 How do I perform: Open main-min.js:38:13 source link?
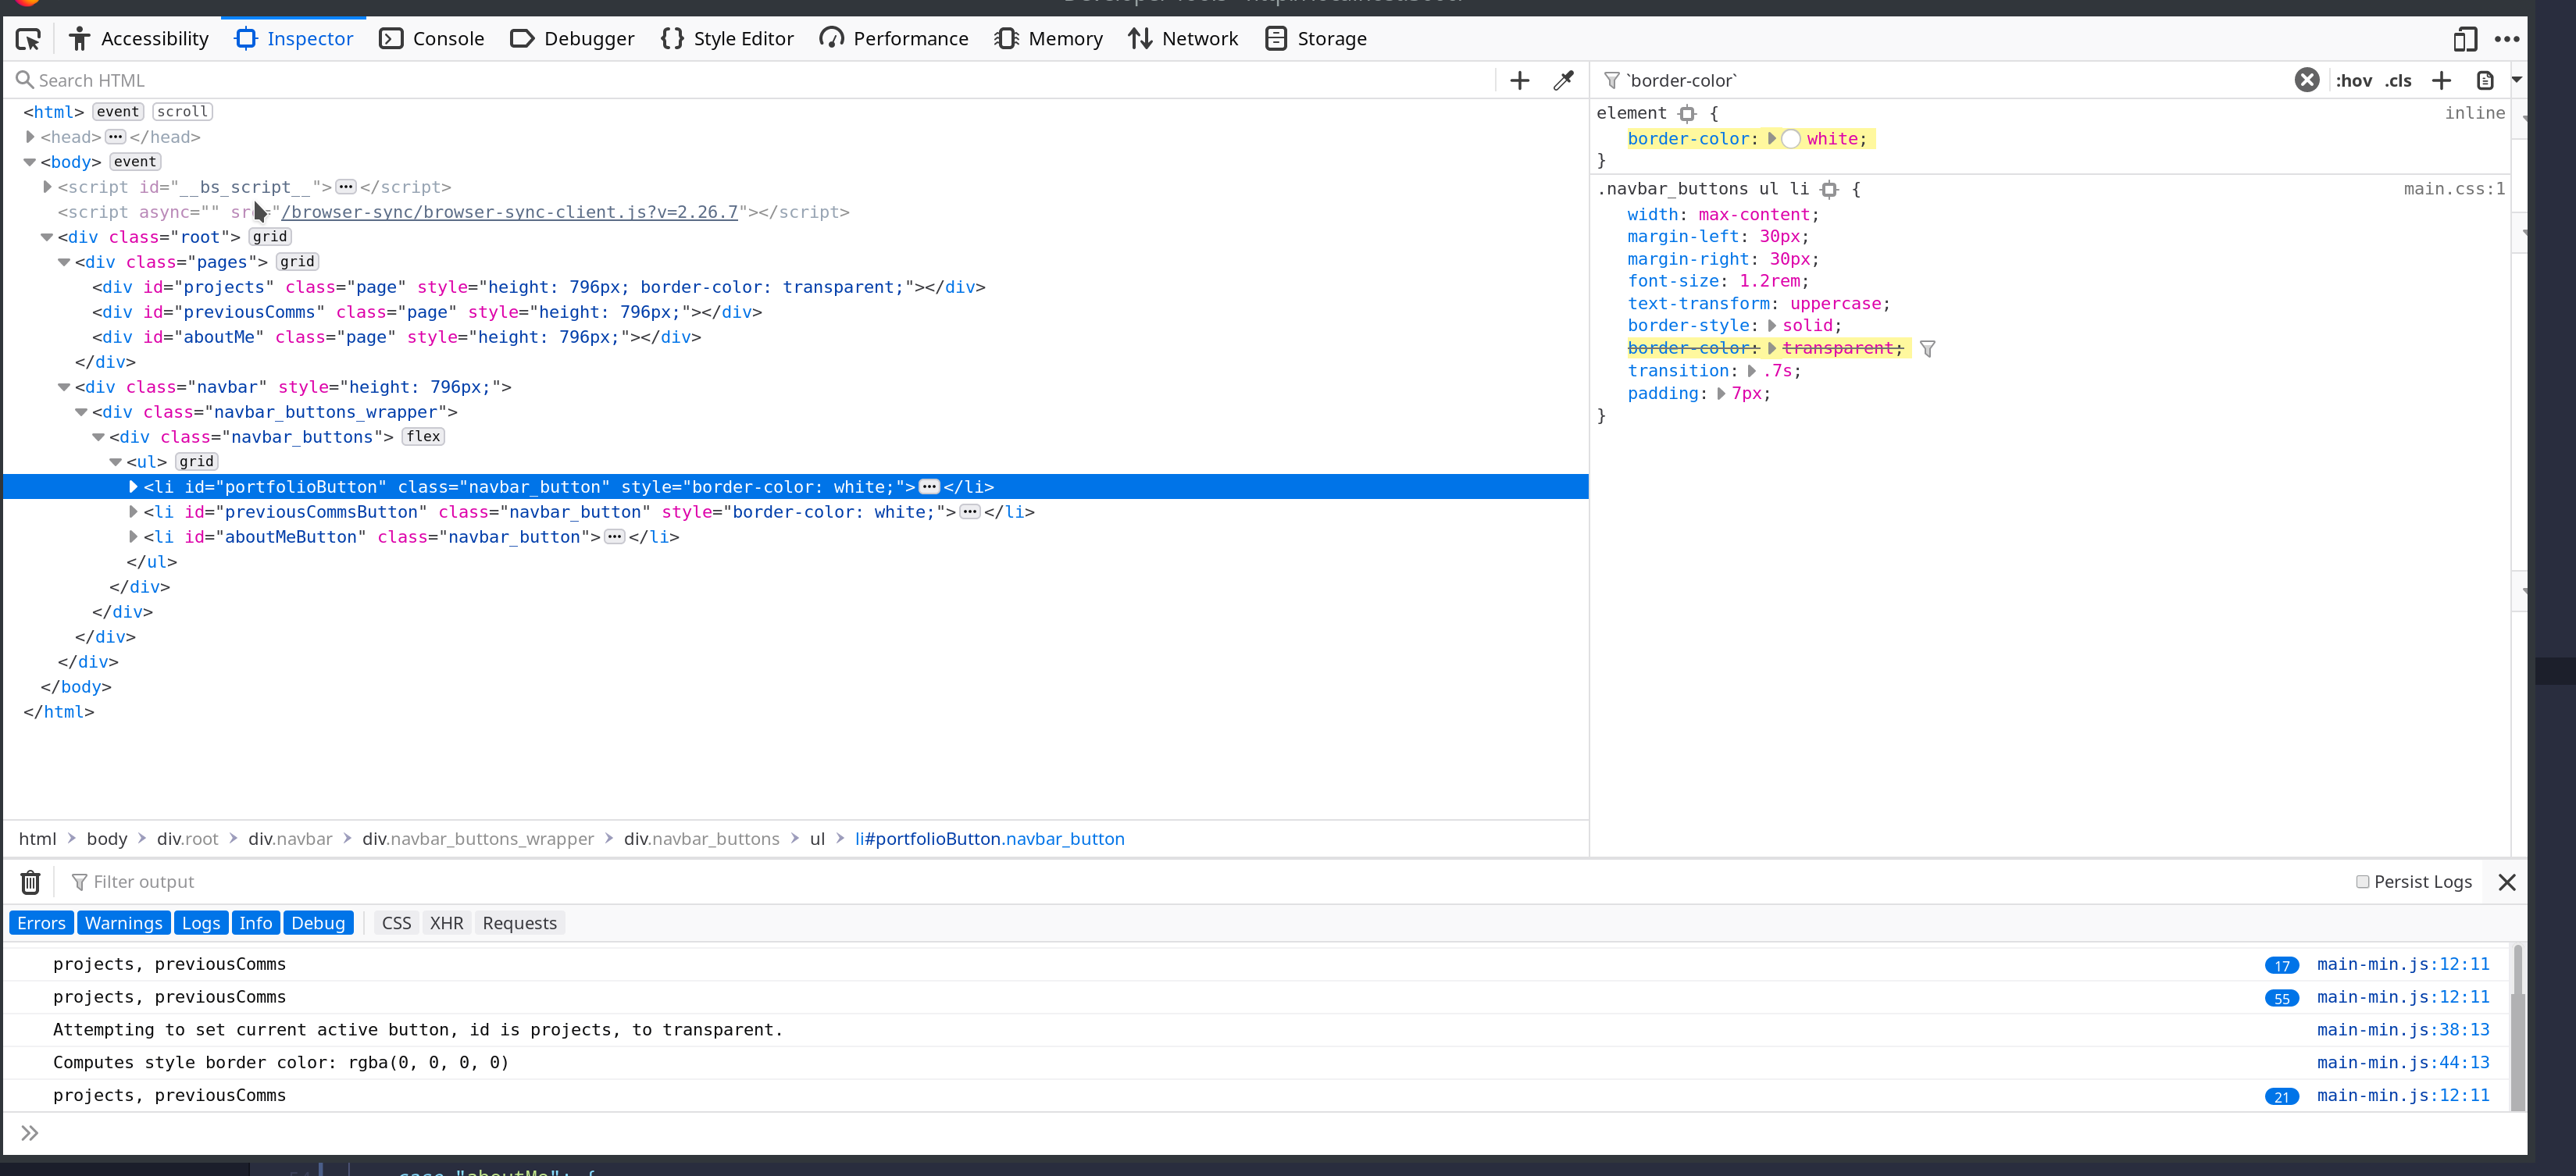(x=2402, y=1030)
